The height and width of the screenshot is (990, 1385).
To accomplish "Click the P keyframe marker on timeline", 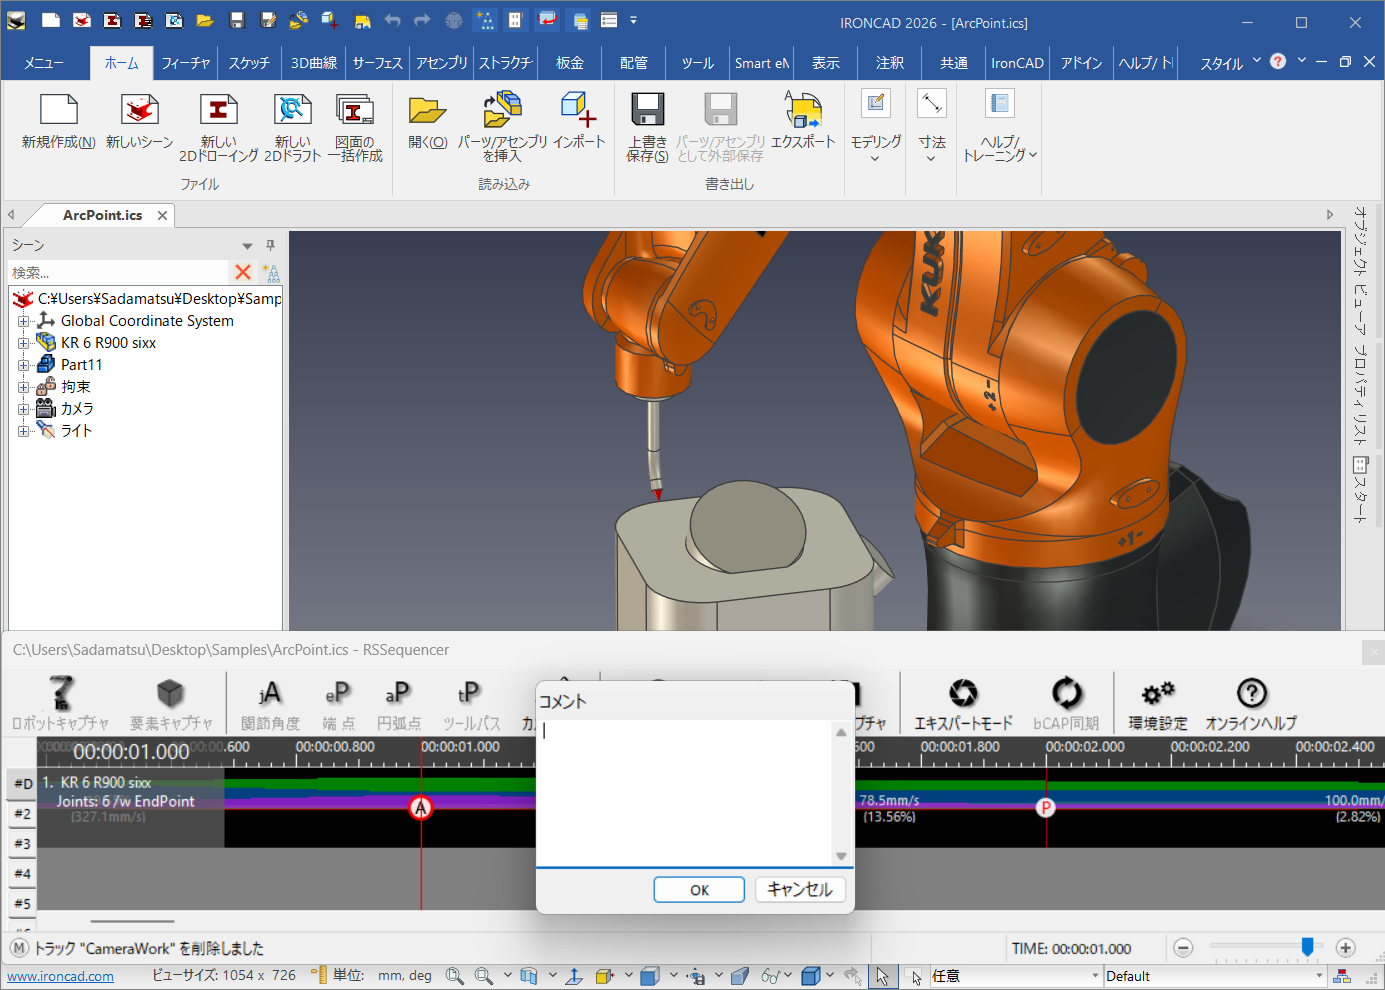I will click(x=1046, y=807).
